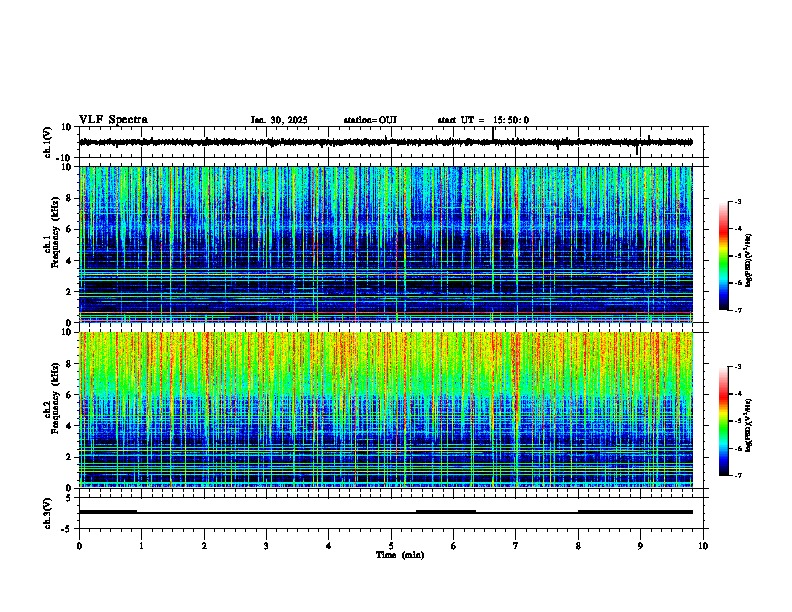Click the ch.1 spectrogram color scale bar
Image resolution: width=792 pixels, height=612 pixels.
pos(723,256)
